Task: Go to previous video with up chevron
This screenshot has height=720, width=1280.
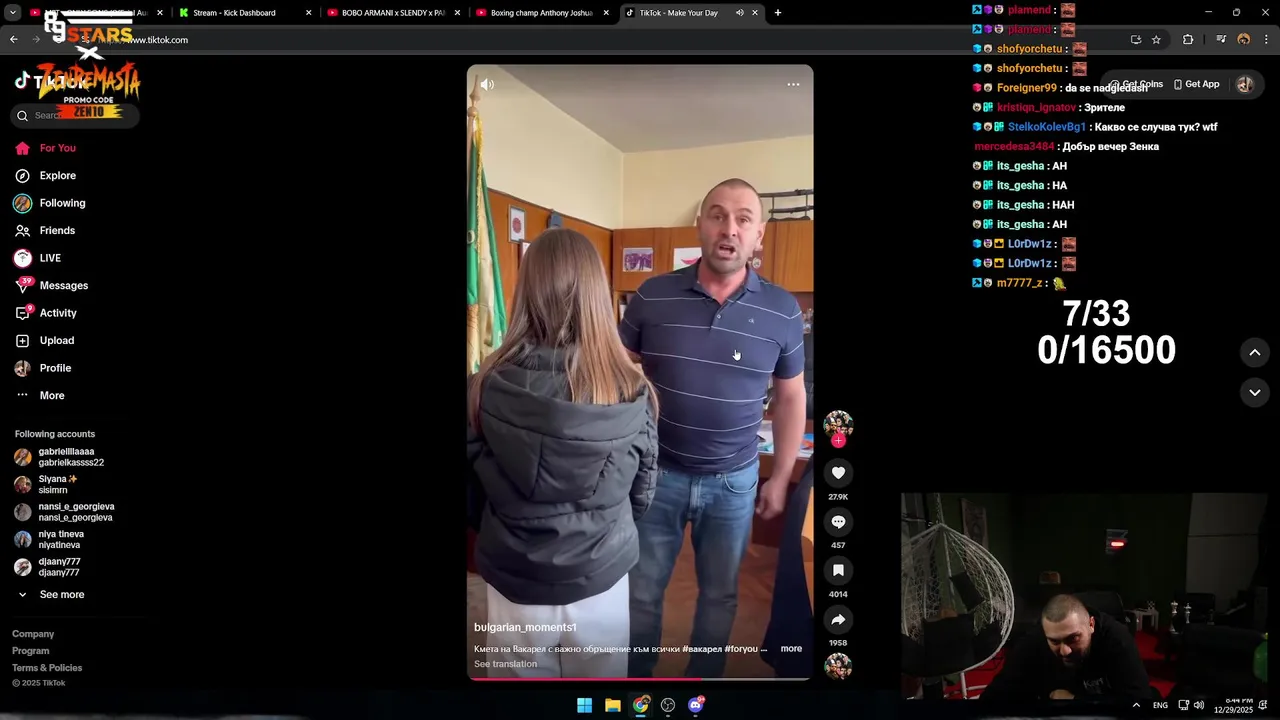Action: [1254, 353]
